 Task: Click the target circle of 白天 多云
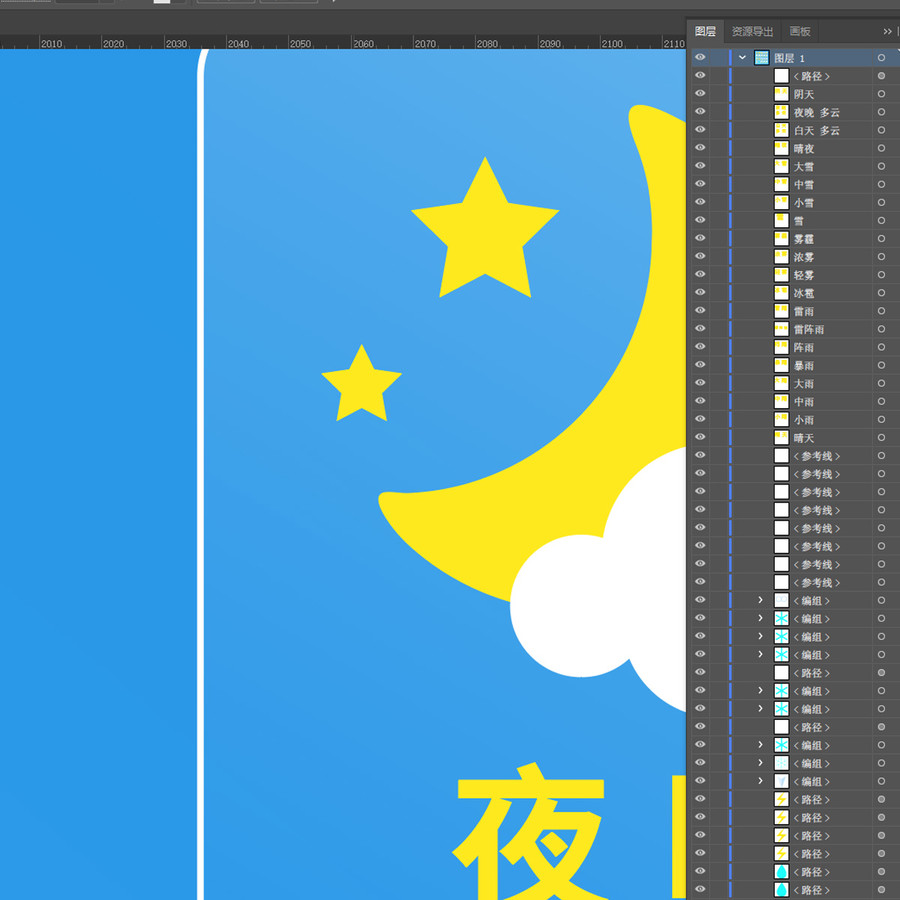(x=881, y=130)
